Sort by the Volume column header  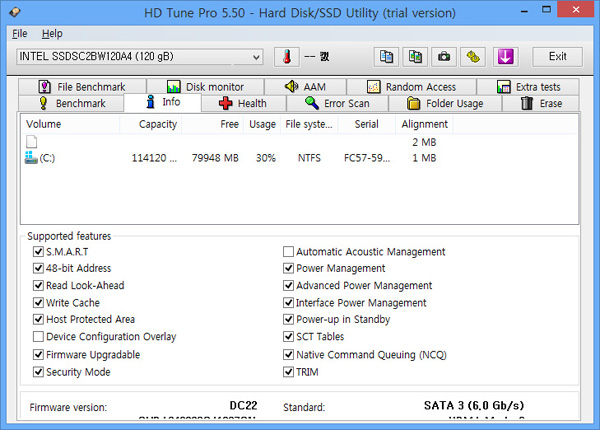70,124
